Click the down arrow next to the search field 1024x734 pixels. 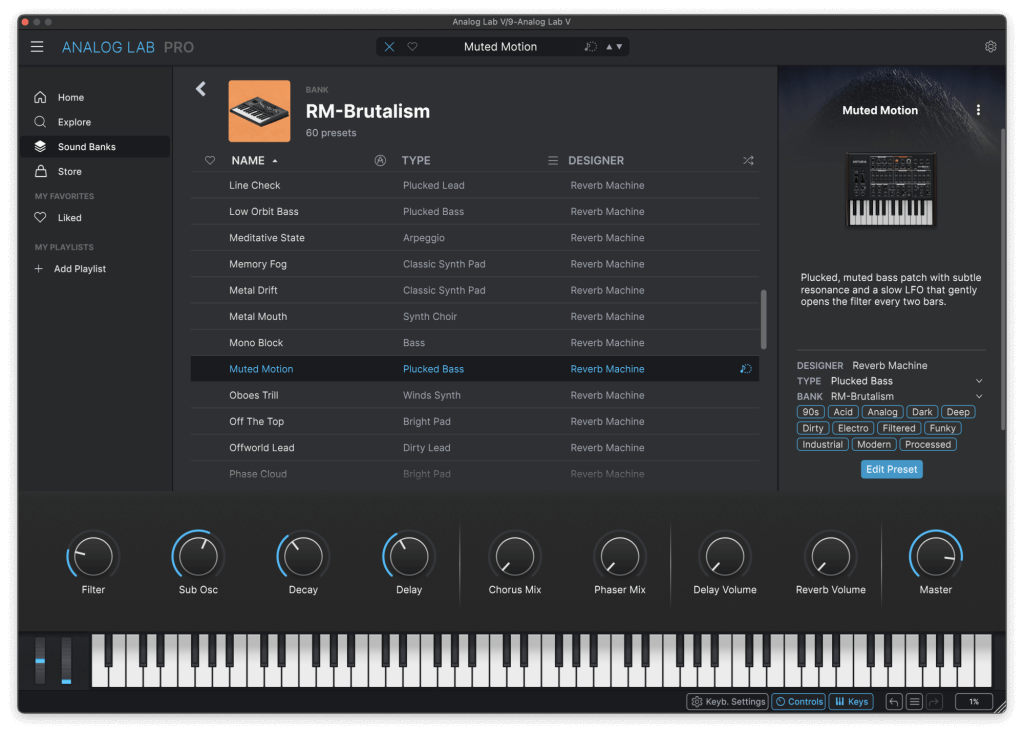point(618,46)
